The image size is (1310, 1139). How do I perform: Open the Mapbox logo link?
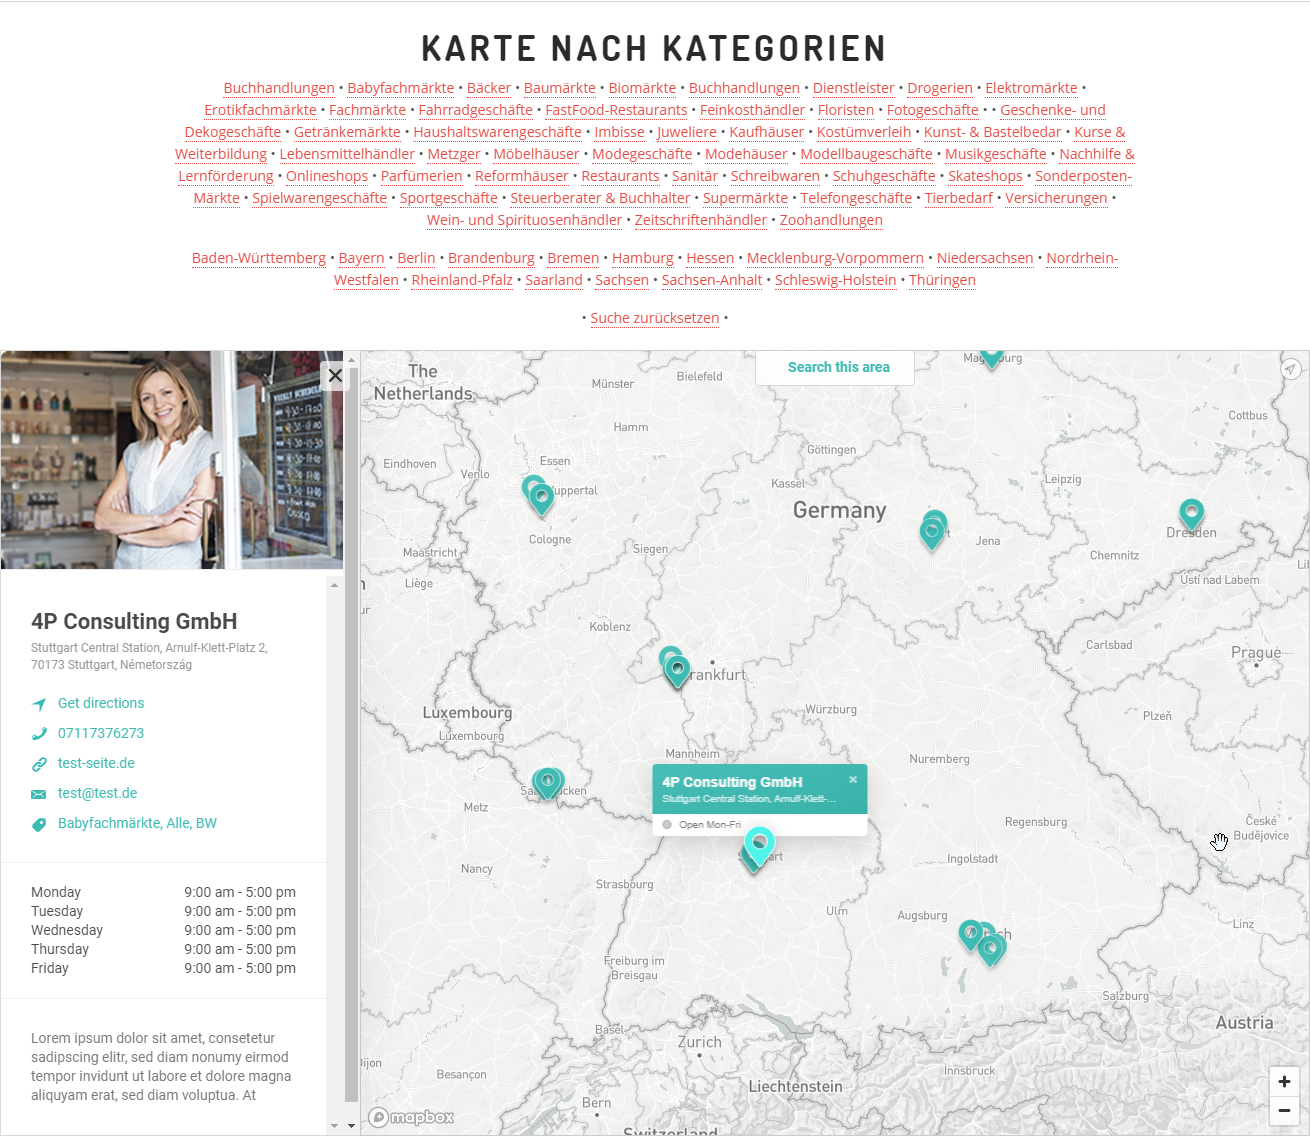pos(411,1117)
